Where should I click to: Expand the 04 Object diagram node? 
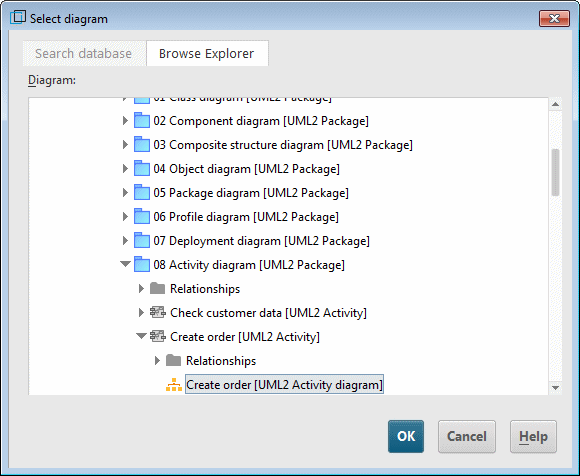pyautogui.click(x=125, y=169)
